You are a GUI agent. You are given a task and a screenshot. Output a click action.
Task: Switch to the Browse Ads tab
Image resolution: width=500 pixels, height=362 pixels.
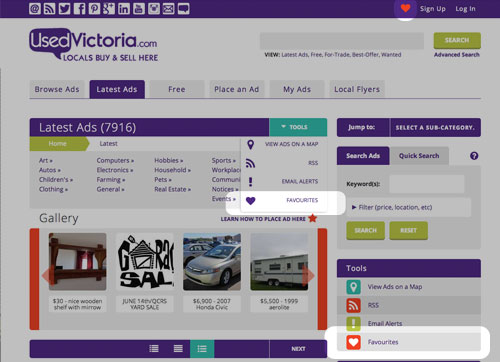click(57, 89)
